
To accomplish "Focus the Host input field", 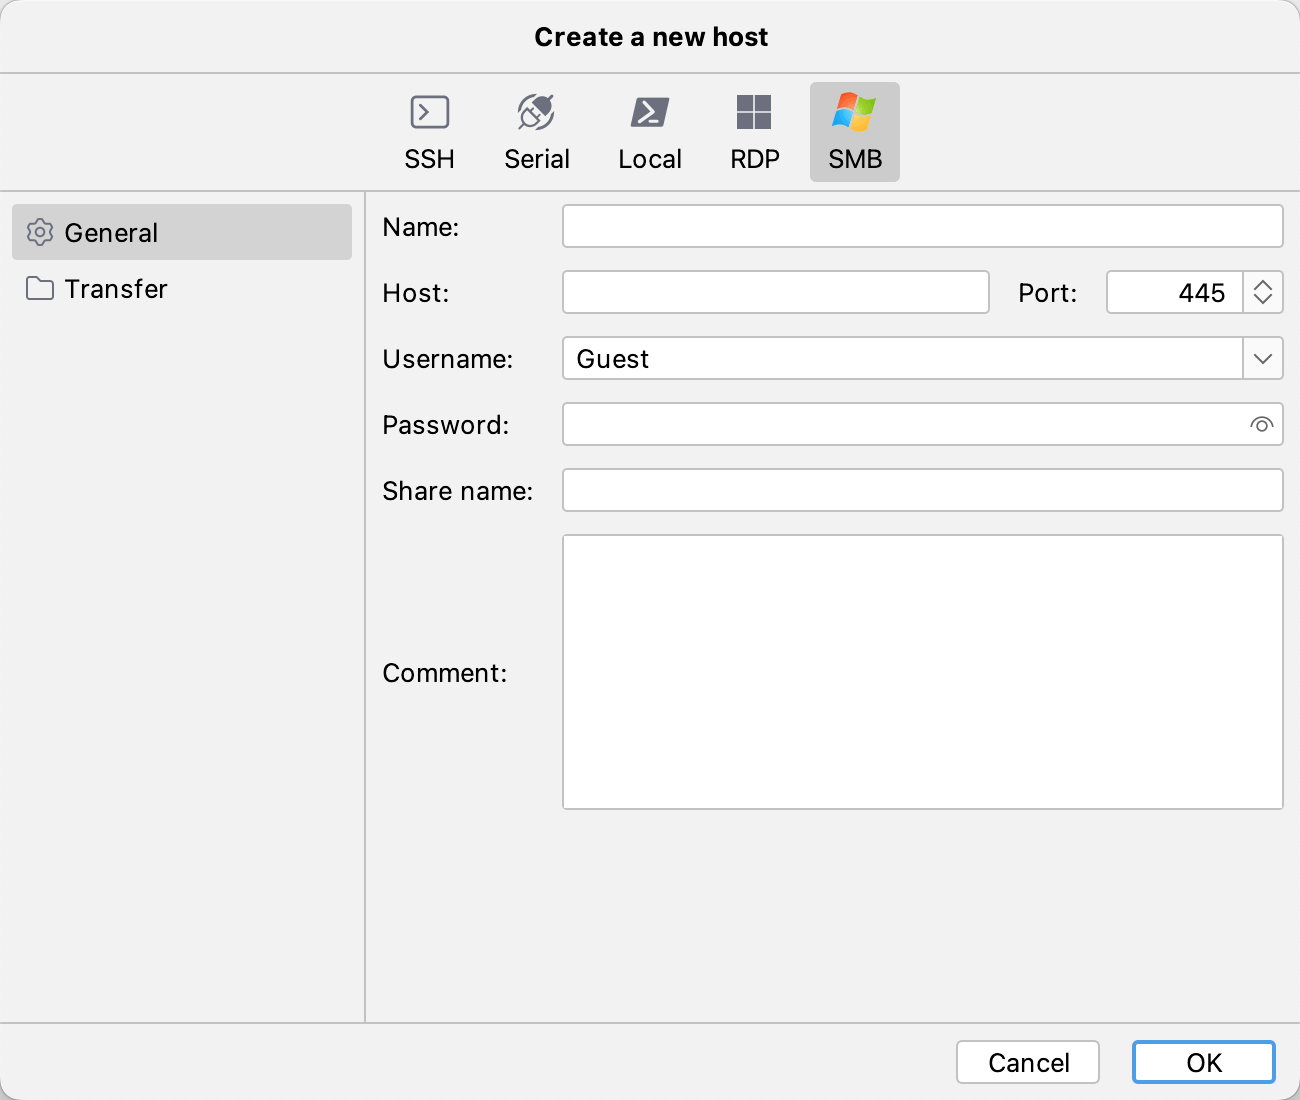I will (x=776, y=292).
